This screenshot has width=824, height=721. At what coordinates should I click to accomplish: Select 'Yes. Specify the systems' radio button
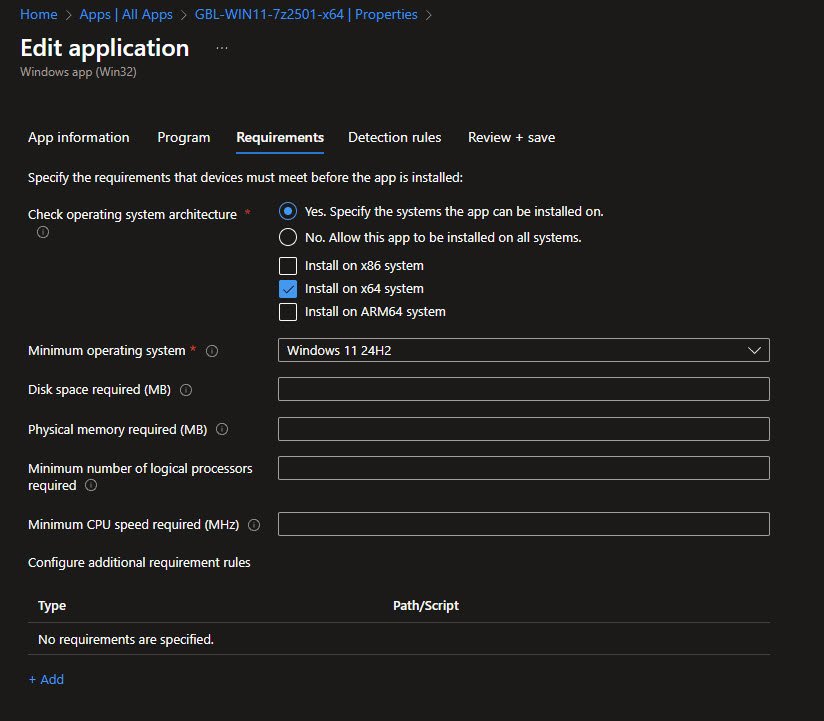point(288,211)
